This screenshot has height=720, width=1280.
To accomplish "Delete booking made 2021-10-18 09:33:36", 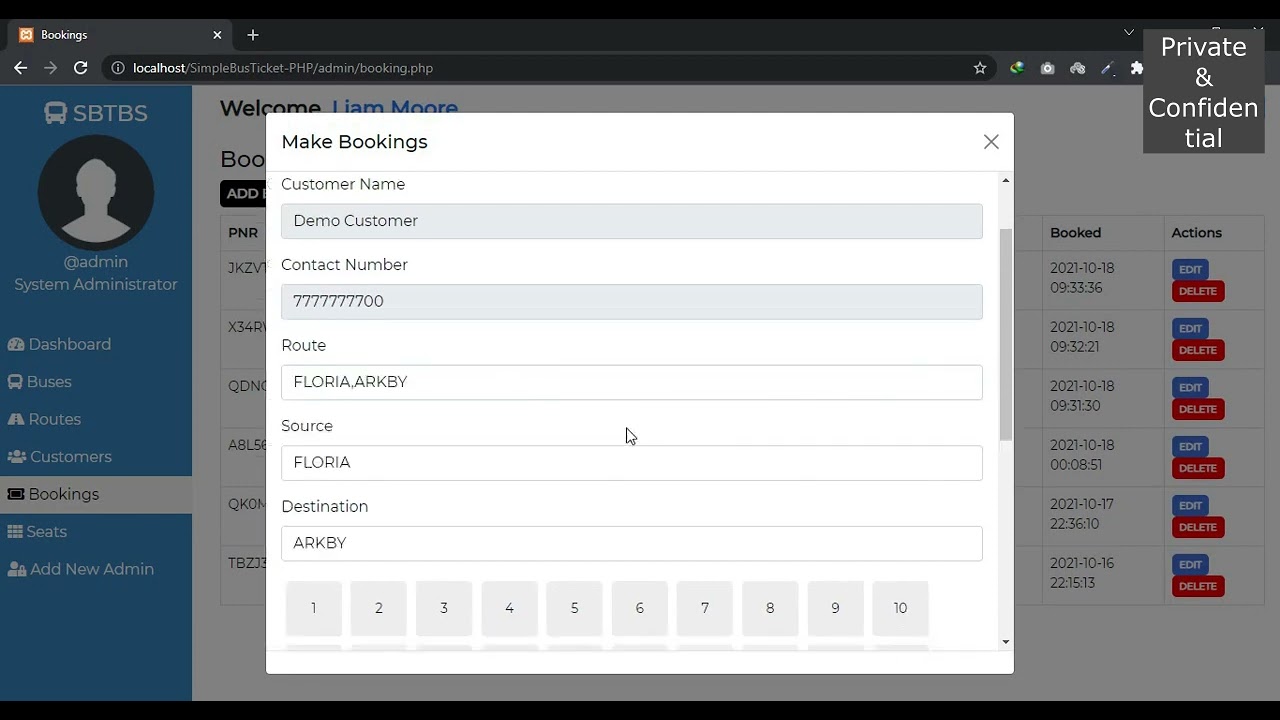I will (x=1198, y=291).
